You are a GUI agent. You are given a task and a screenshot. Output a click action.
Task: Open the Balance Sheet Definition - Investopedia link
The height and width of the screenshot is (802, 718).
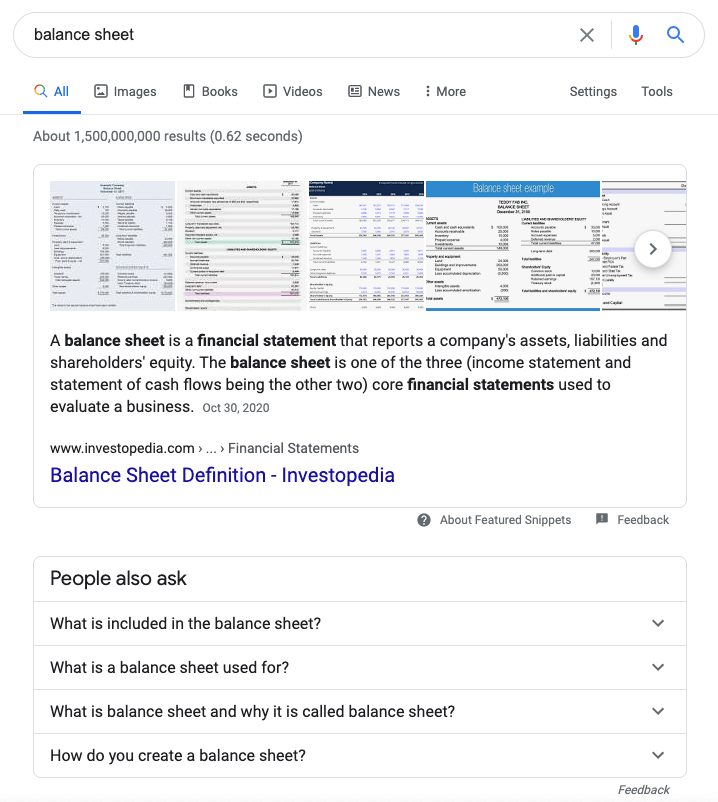pos(222,475)
